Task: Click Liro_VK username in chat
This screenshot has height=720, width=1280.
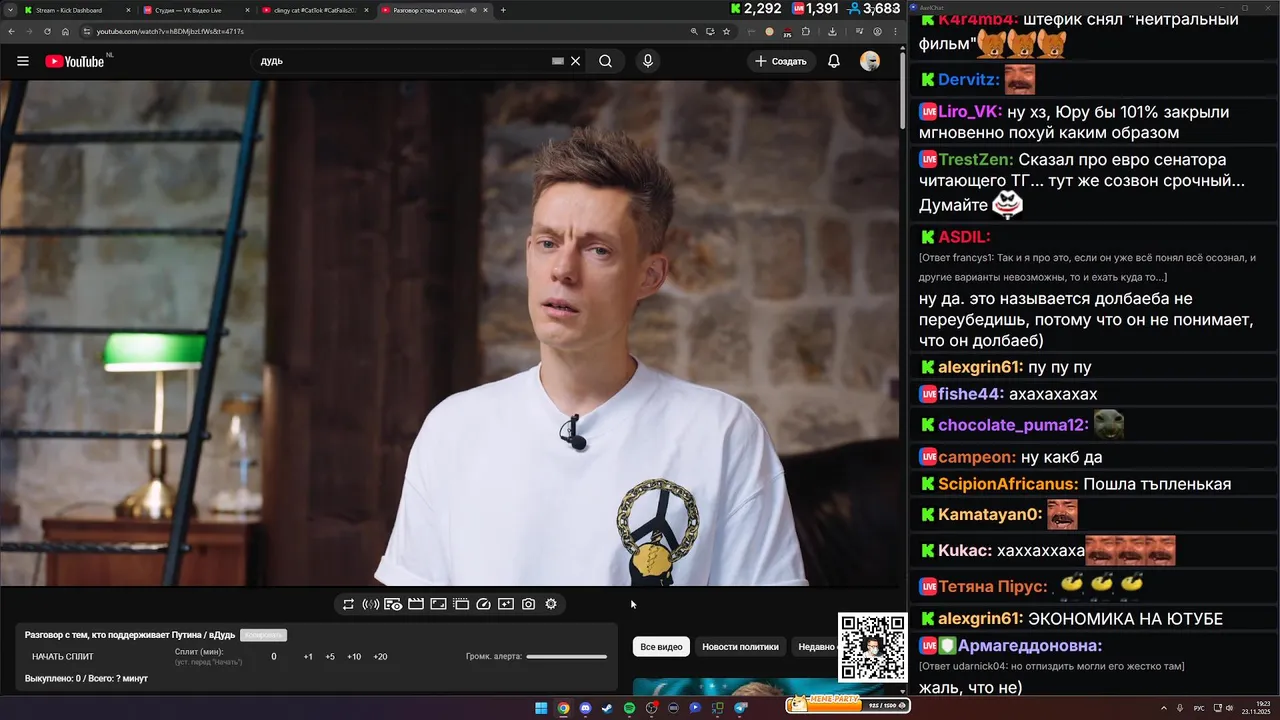Action: tap(971, 112)
